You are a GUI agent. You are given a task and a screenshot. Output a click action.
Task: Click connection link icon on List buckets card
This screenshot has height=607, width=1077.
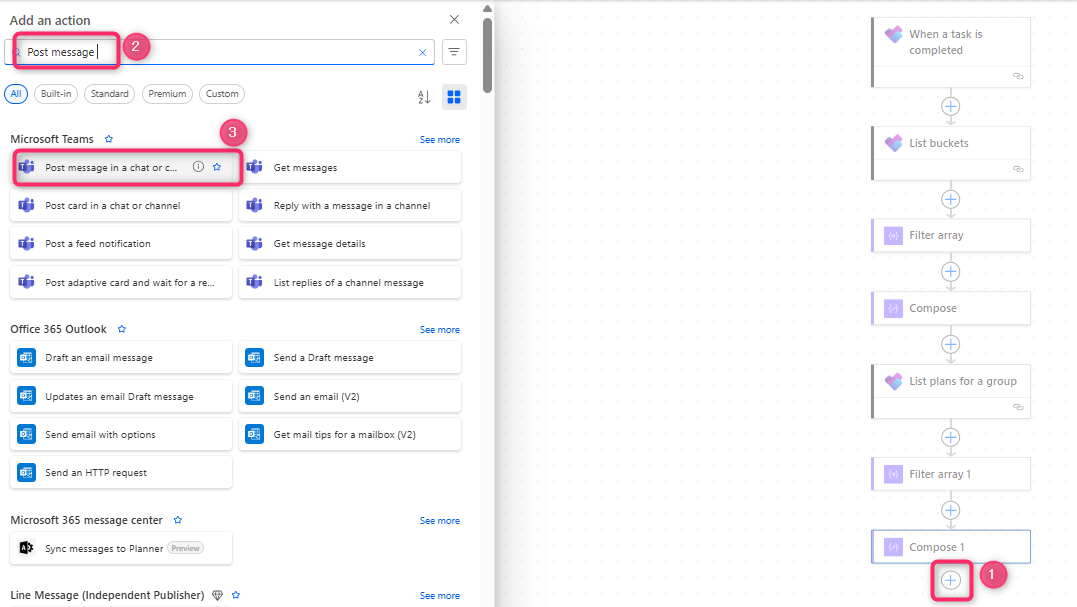pos(1018,169)
